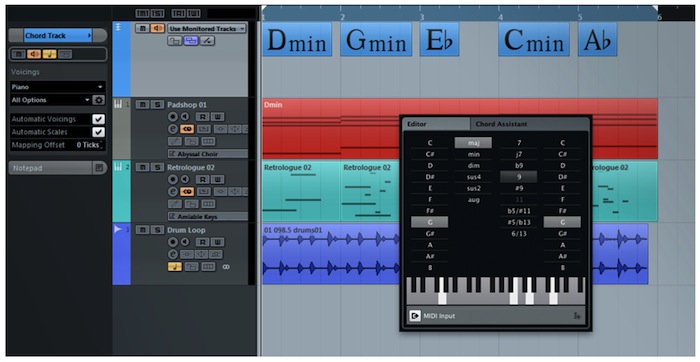Click the MIDI Input icon

[x=415, y=316]
